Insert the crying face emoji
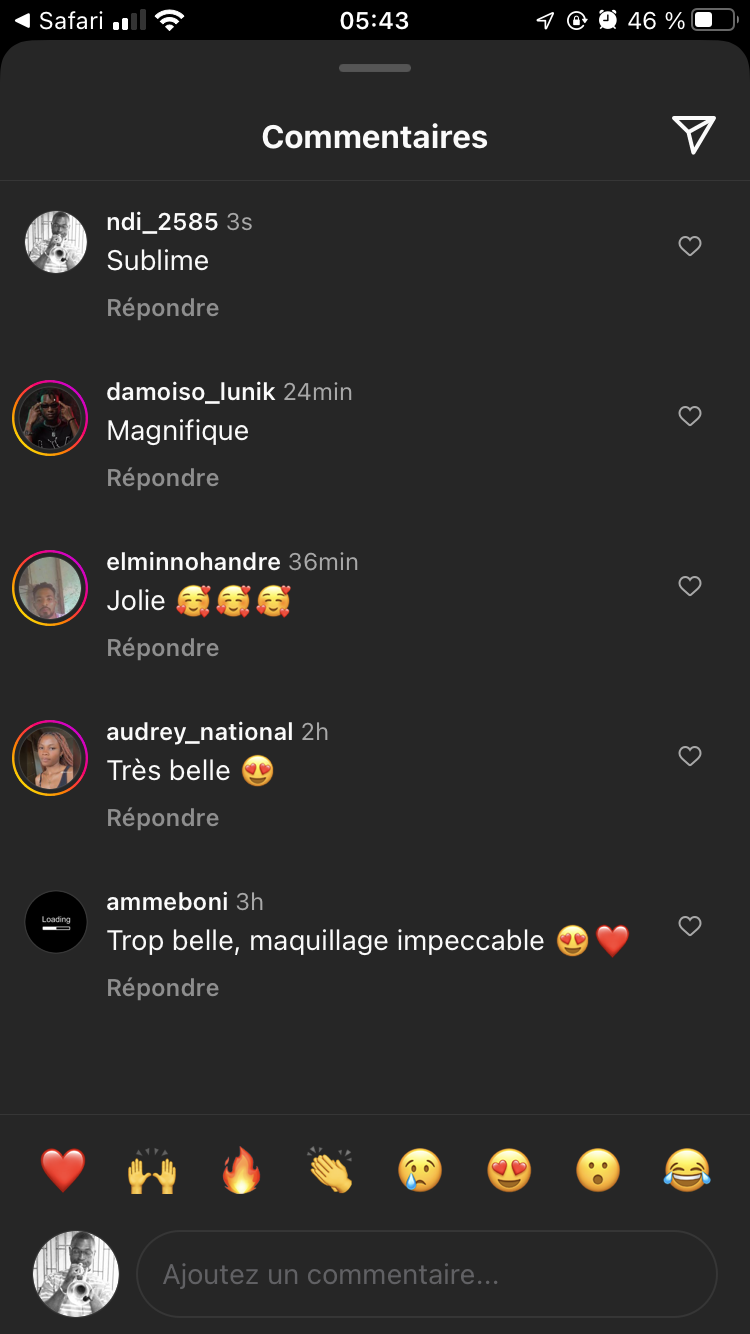Screen dimensions: 750x1334 pos(420,1170)
